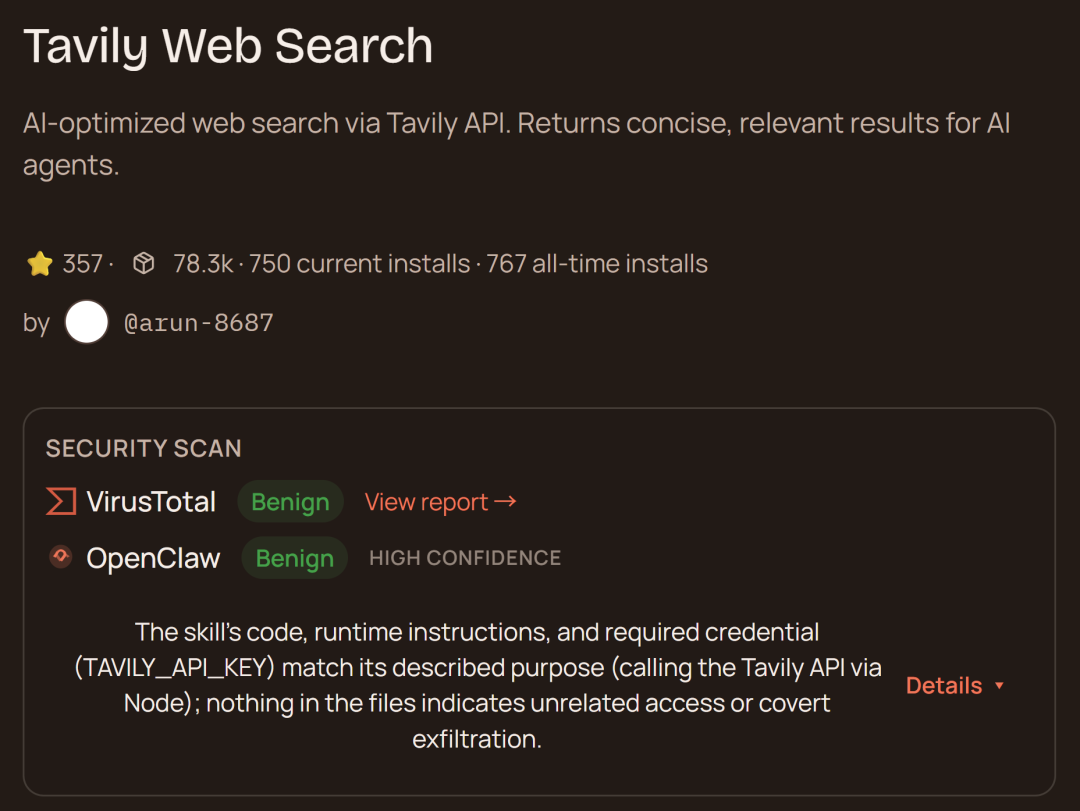Open the @arun-8687 author profile
Screen dimensions: 1080x811
coord(198,323)
